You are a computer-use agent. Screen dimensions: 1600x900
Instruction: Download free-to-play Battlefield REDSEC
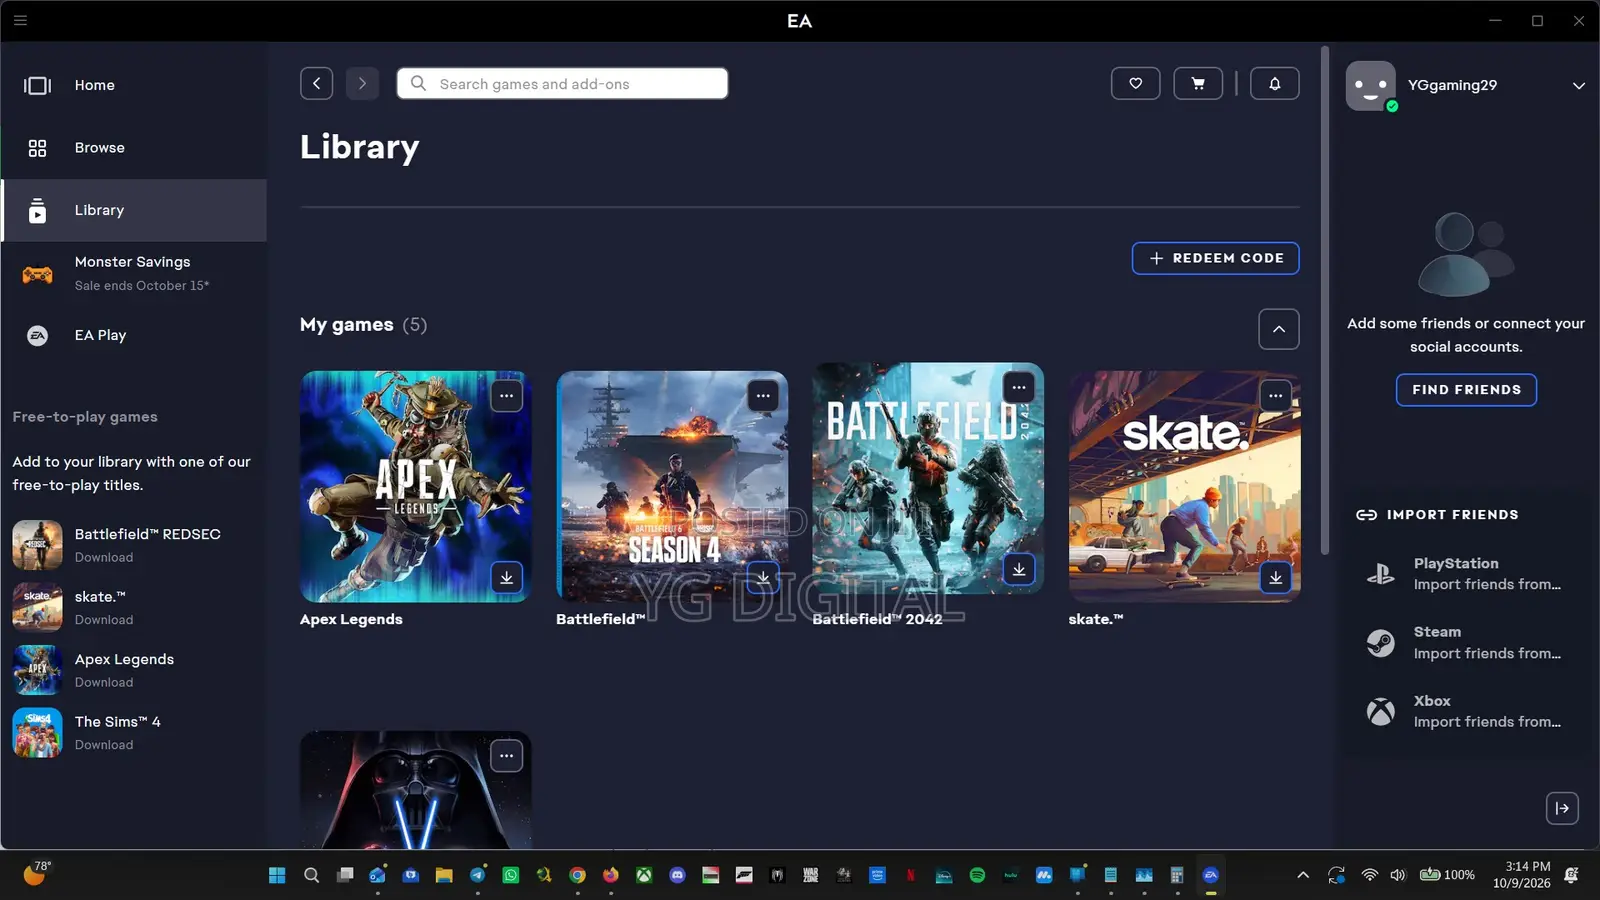click(x=134, y=545)
